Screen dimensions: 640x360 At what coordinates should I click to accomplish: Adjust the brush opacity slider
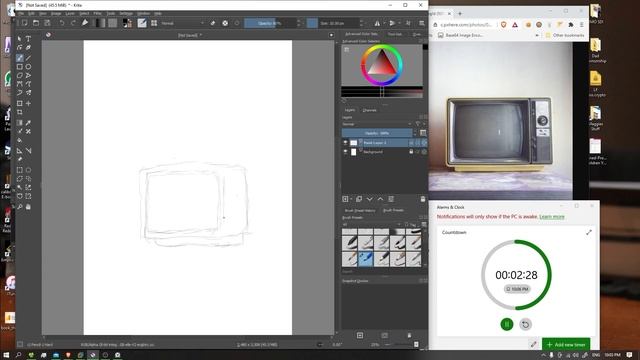click(270, 23)
